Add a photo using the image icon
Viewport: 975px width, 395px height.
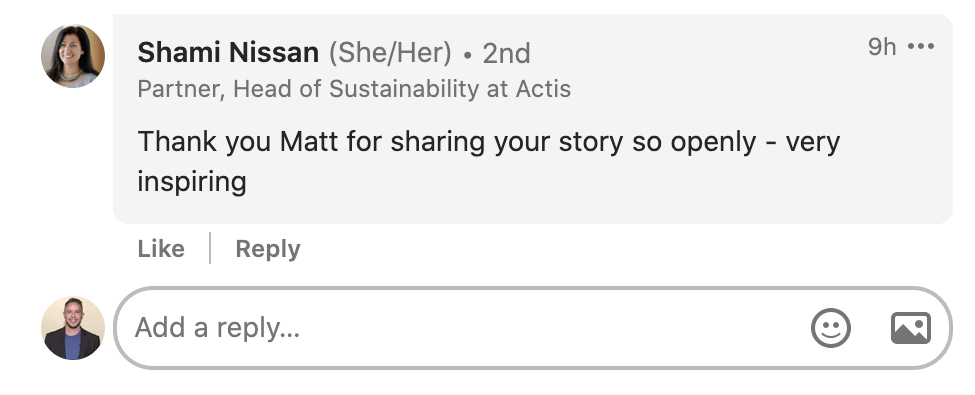[x=911, y=328]
